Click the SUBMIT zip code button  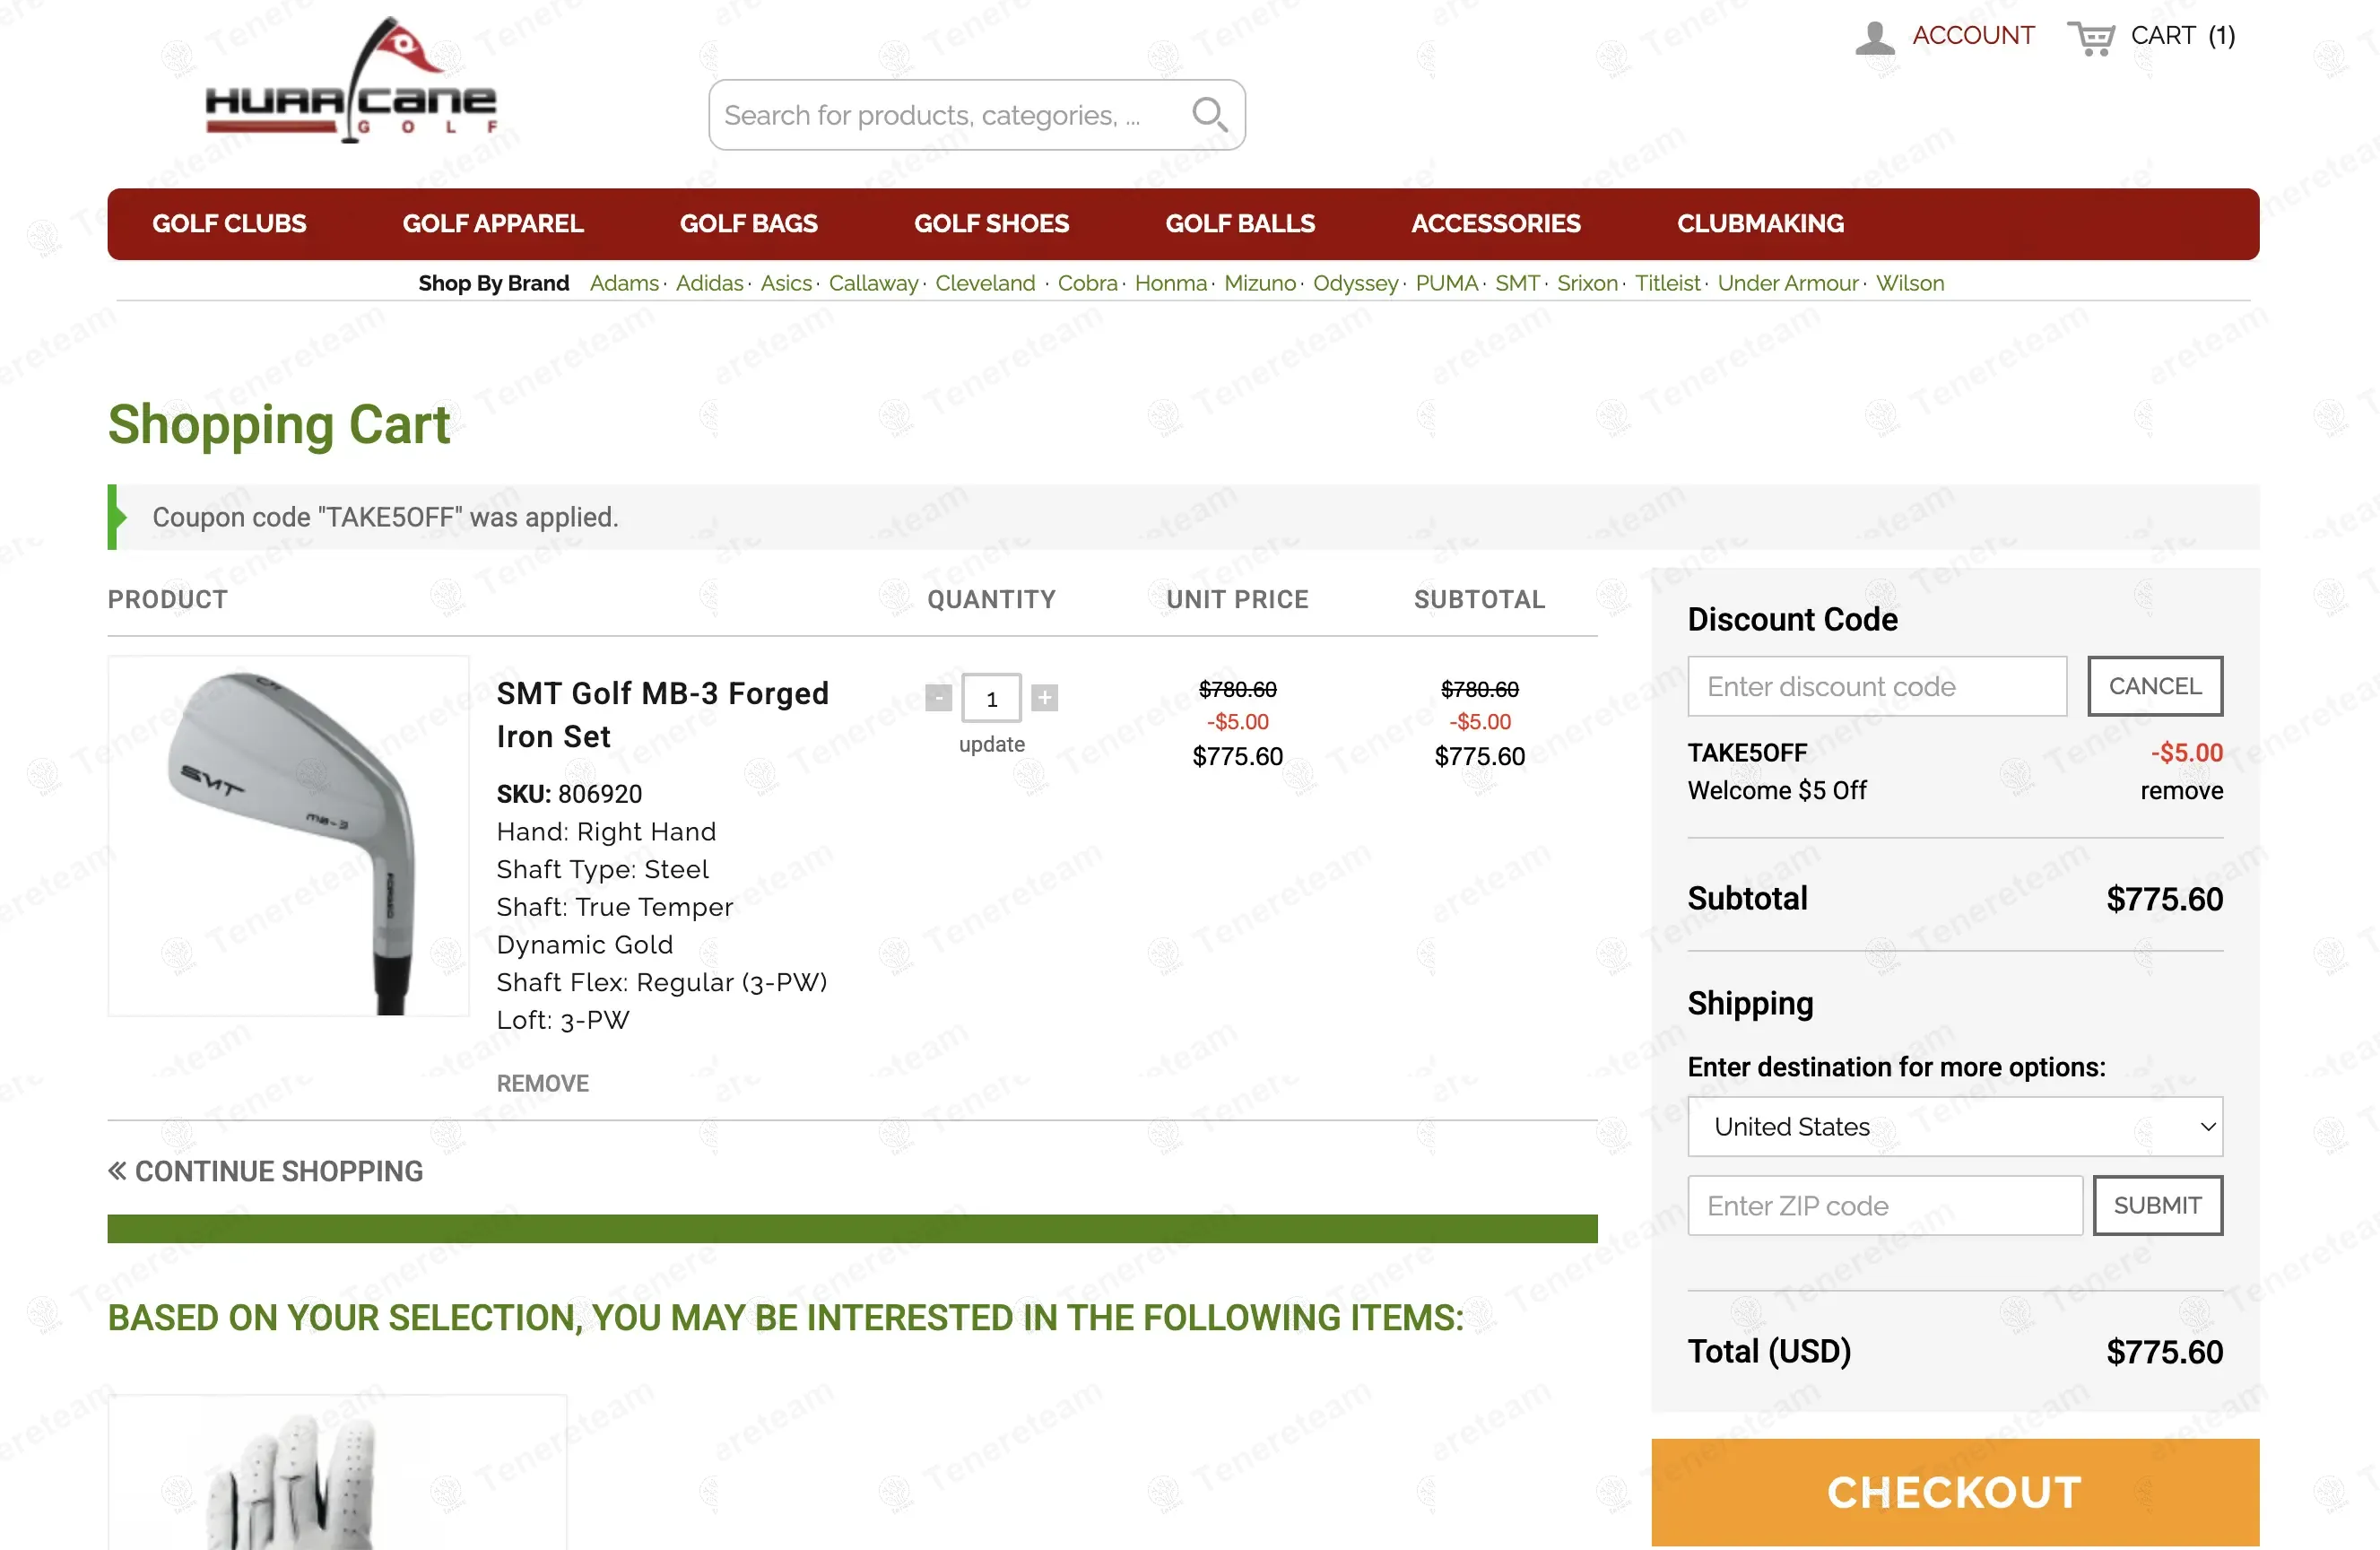2158,1205
